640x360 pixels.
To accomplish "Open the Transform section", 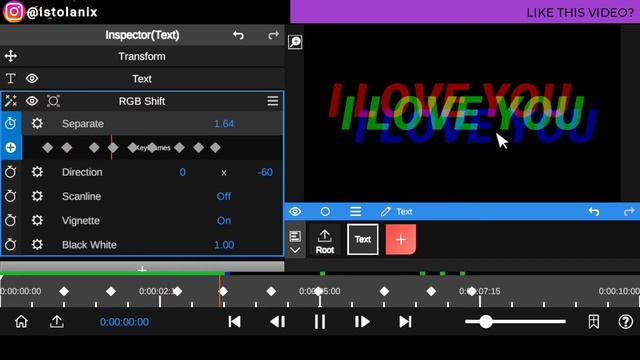I will [142, 56].
